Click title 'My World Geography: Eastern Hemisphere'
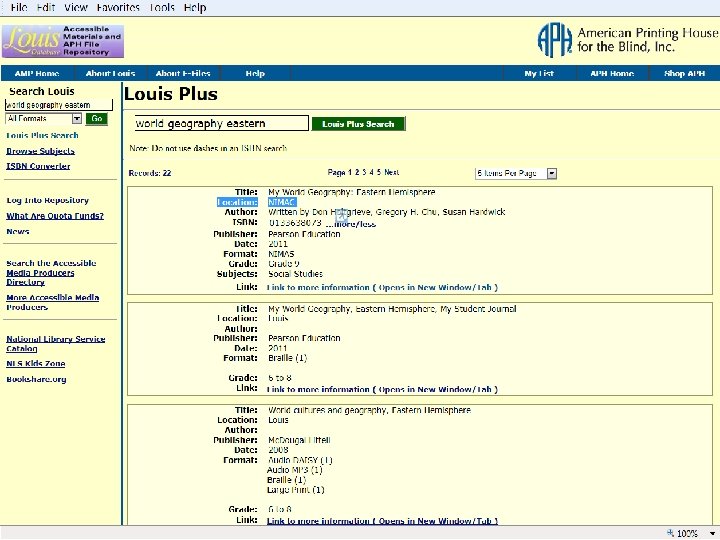 (x=352, y=192)
